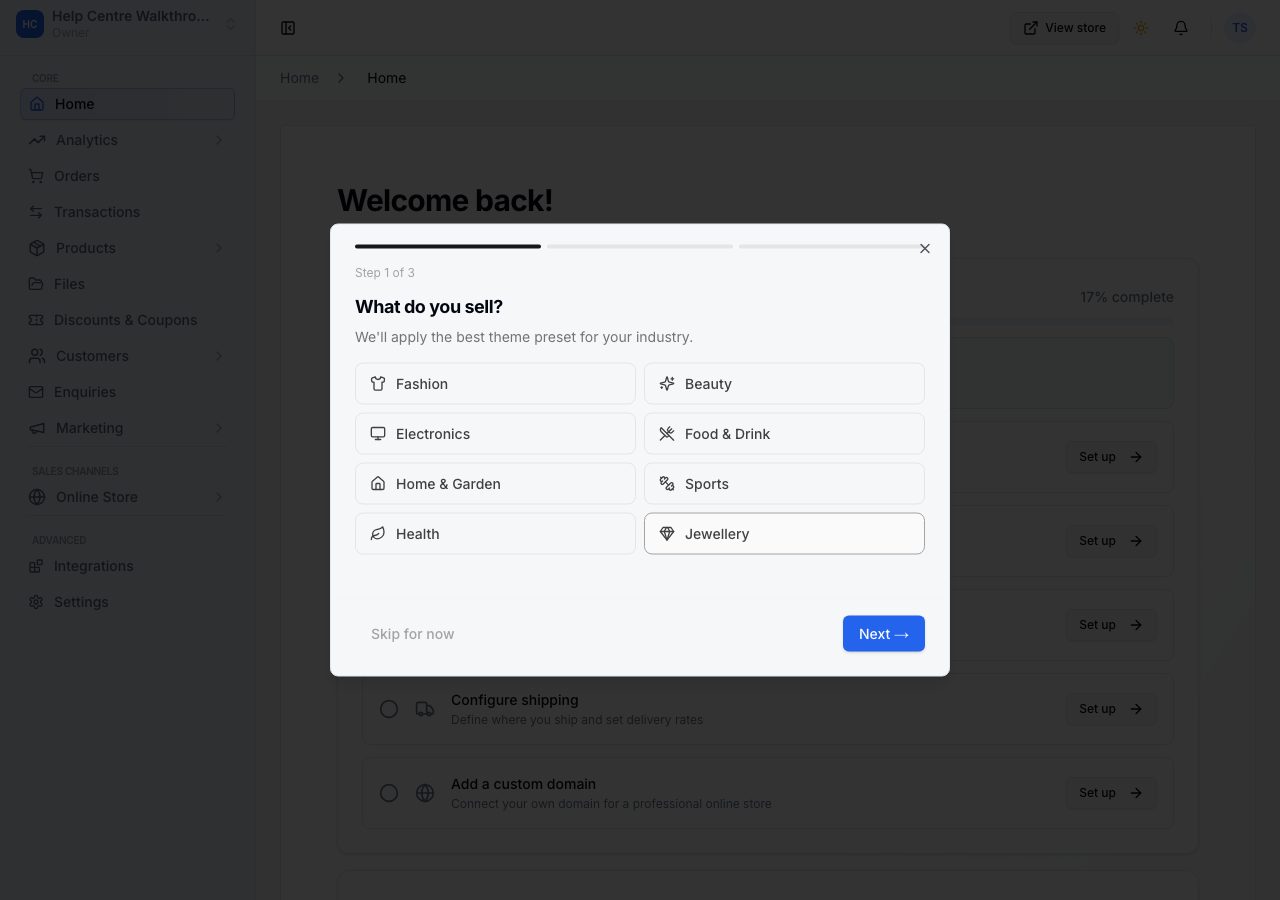This screenshot has height=900, width=1280.
Task: Open the Products section
Action: tap(127, 248)
